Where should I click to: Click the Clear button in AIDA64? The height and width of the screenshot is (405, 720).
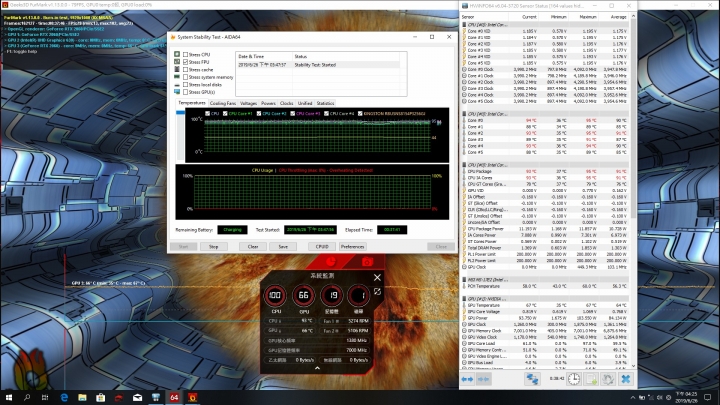(x=253, y=247)
